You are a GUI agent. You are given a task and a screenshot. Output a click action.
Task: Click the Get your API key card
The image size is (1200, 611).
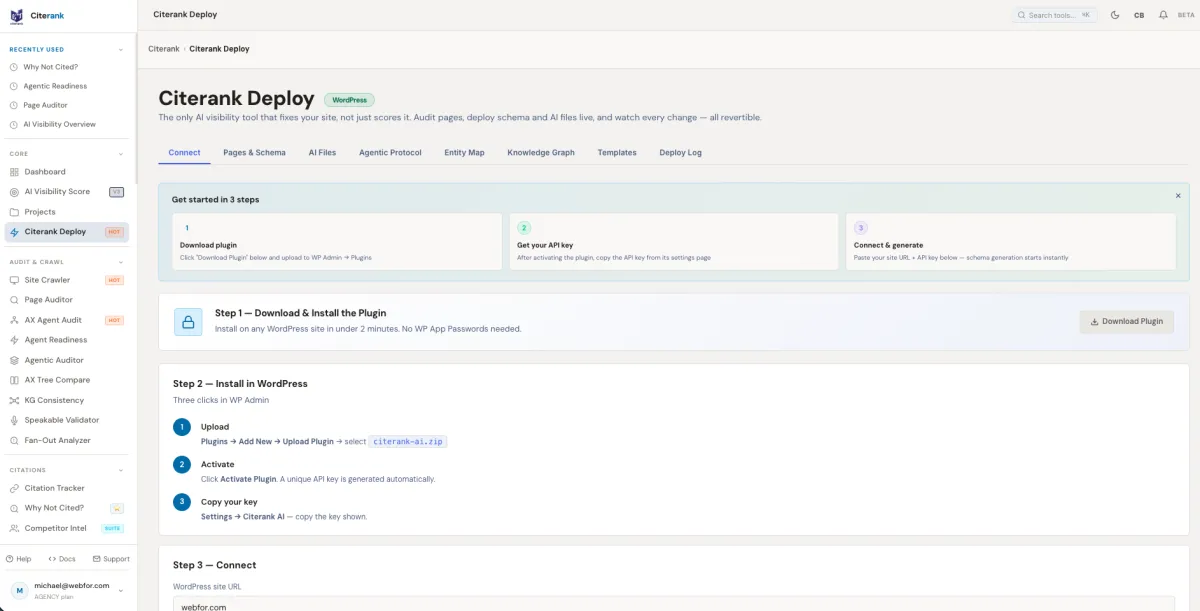[x=674, y=241]
